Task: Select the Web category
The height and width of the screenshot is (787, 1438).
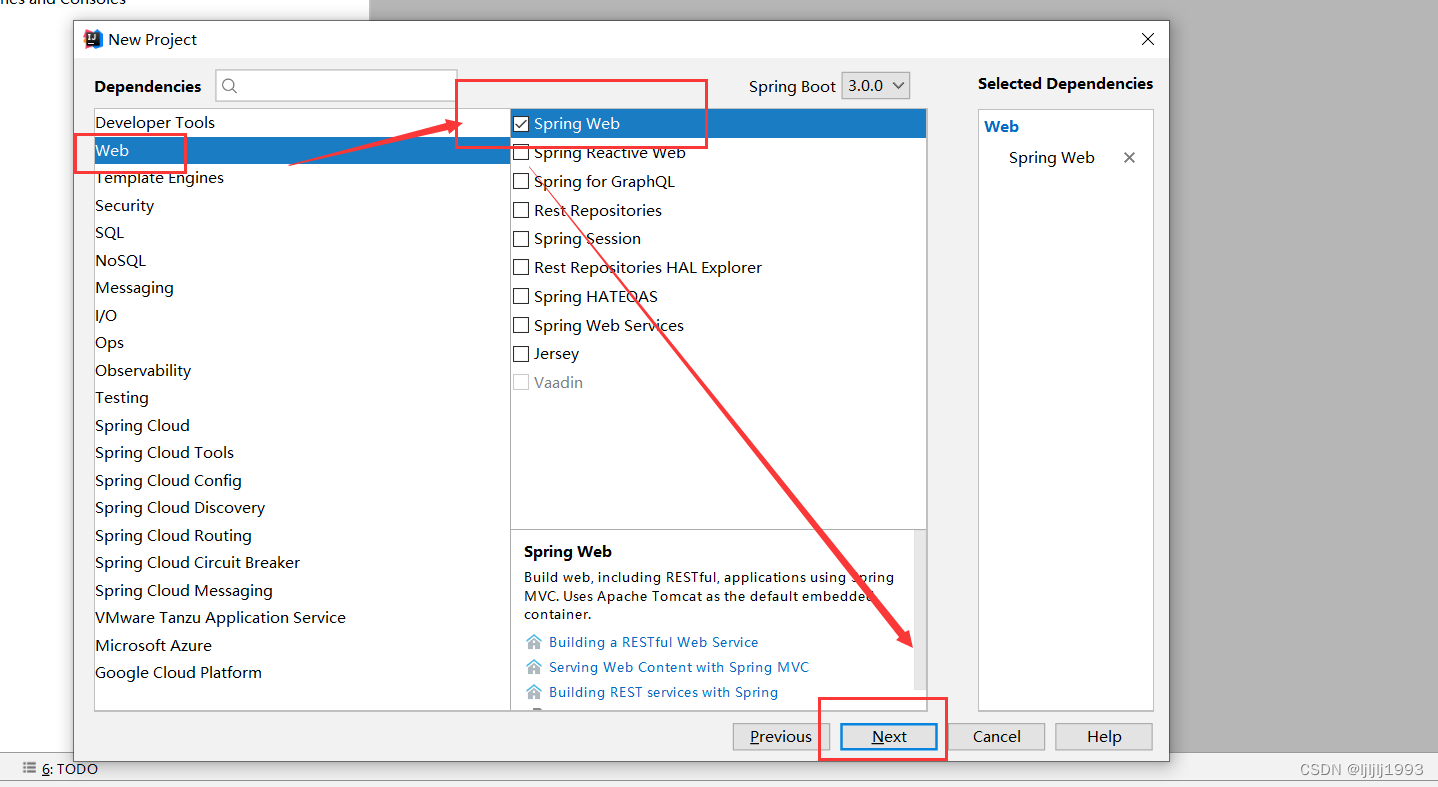Action: [302, 150]
